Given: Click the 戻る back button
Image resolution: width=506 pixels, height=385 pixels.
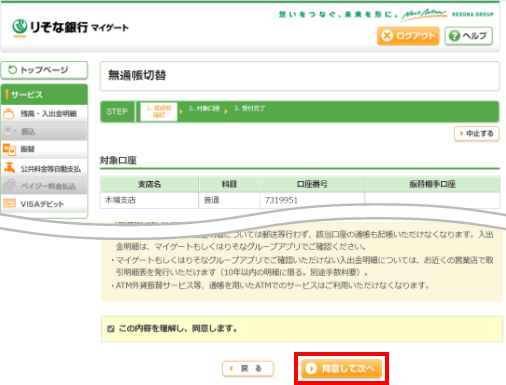Looking at the screenshot, I should (x=248, y=369).
